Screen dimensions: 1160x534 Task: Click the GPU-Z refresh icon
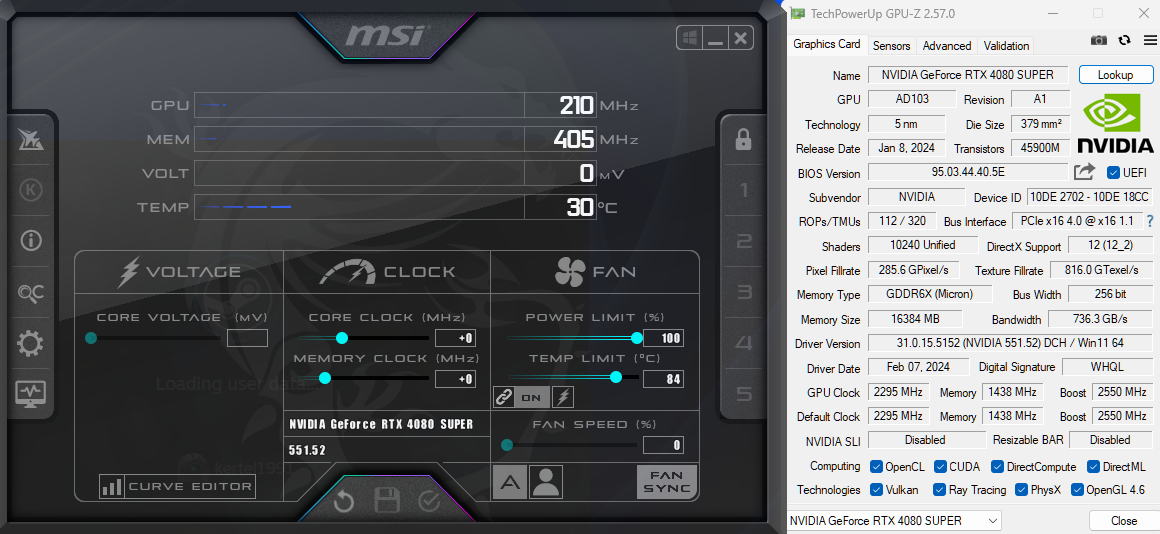tap(1124, 40)
